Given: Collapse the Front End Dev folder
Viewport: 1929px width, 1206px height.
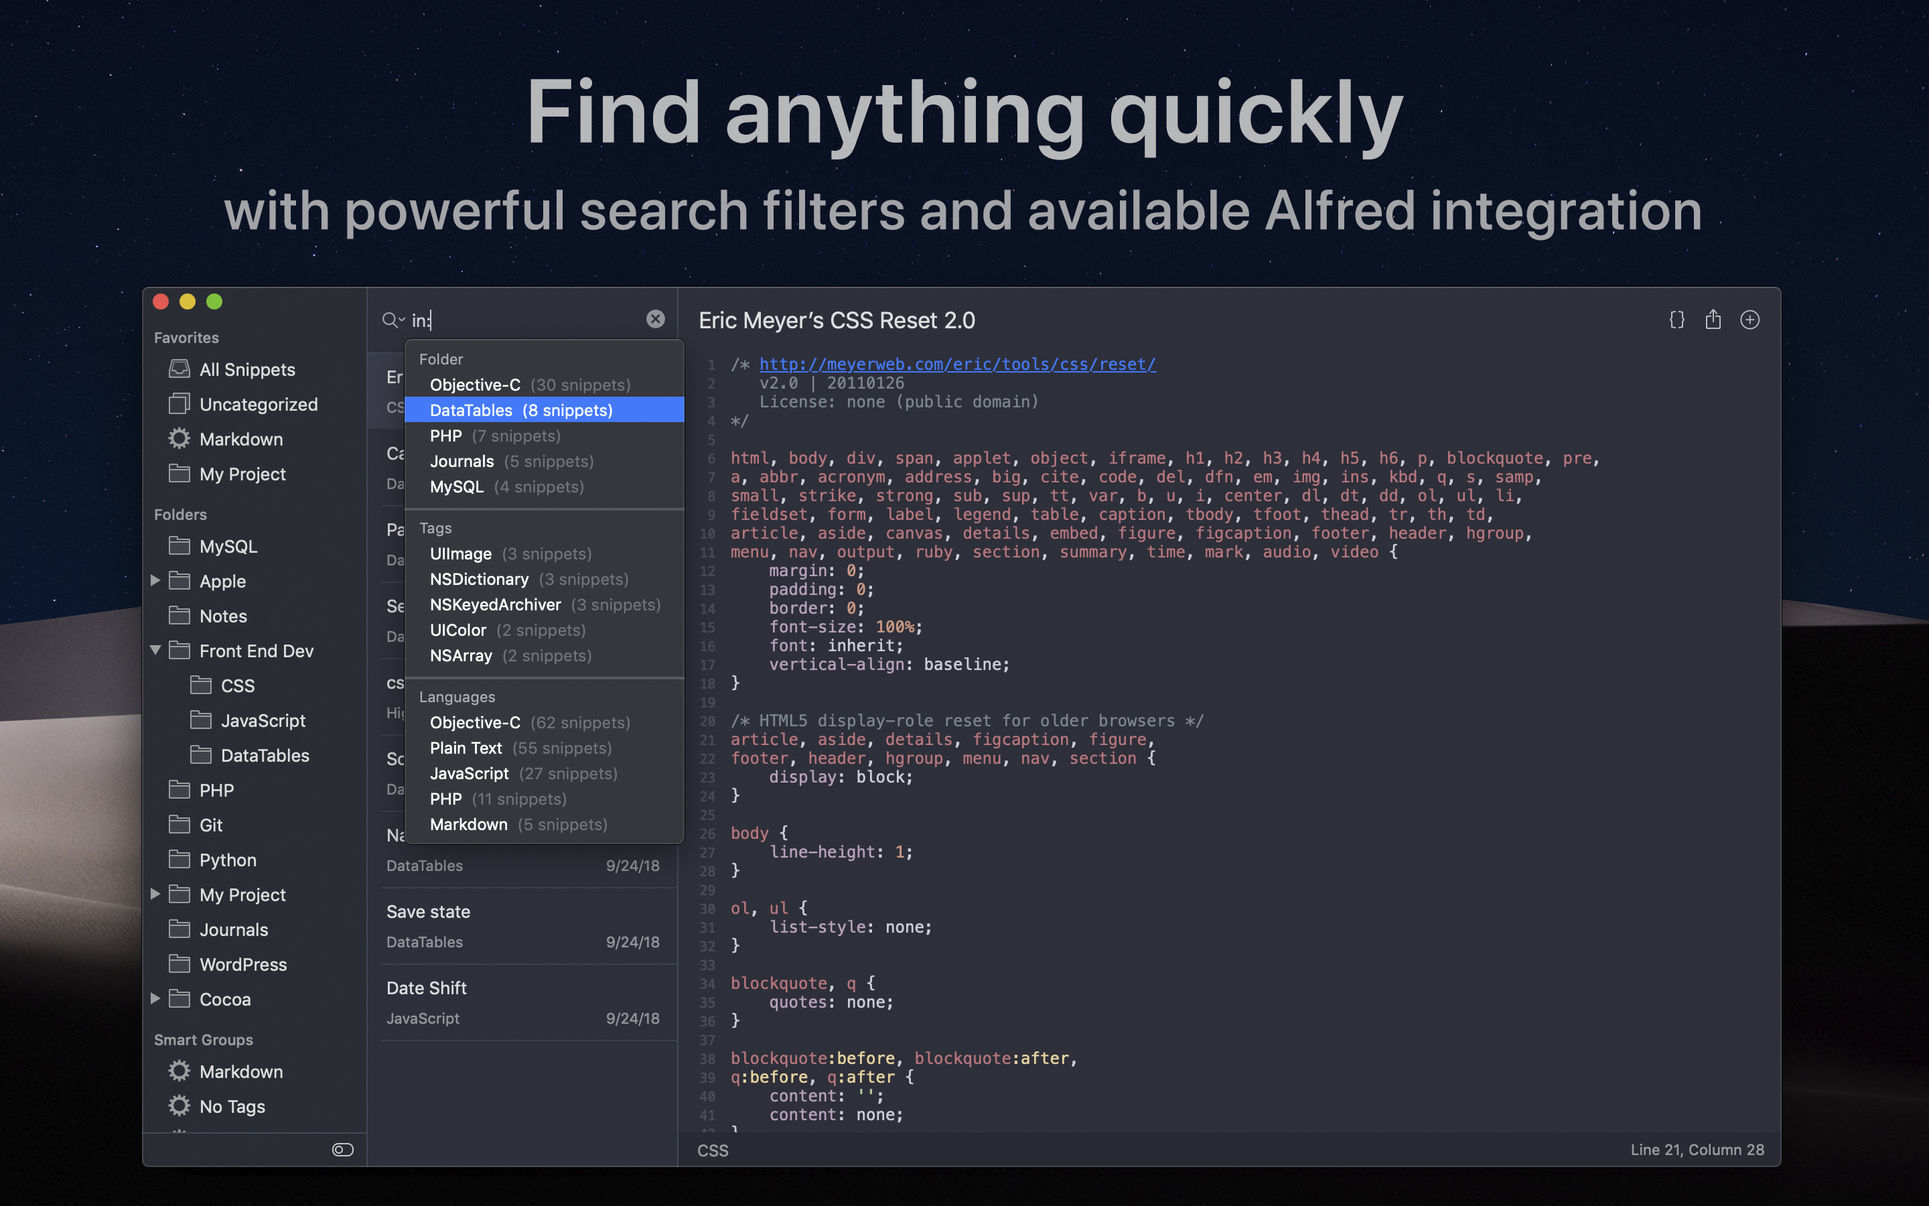Looking at the screenshot, I should 156,650.
